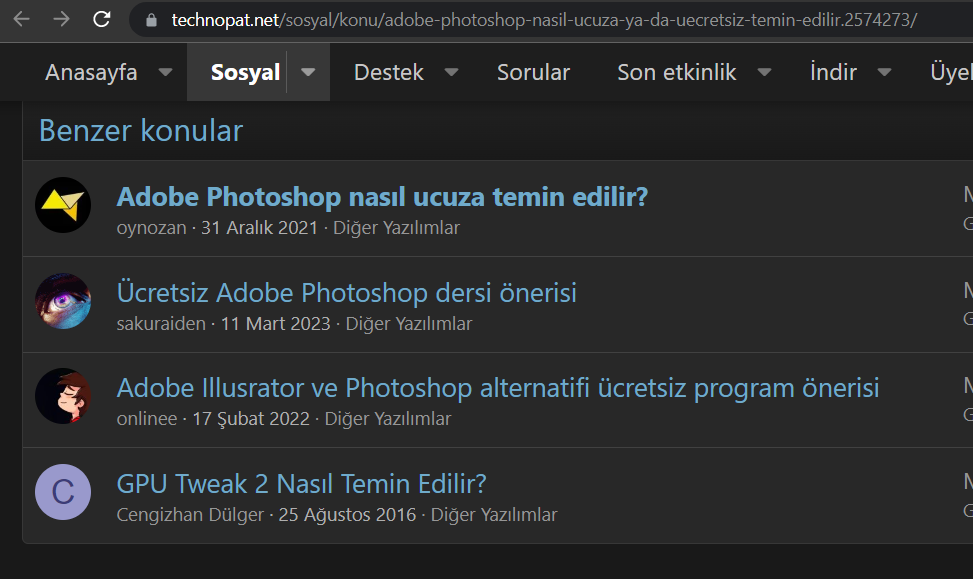Expand the Son etkinlik dropdown arrow
973x579 pixels.
click(764, 72)
